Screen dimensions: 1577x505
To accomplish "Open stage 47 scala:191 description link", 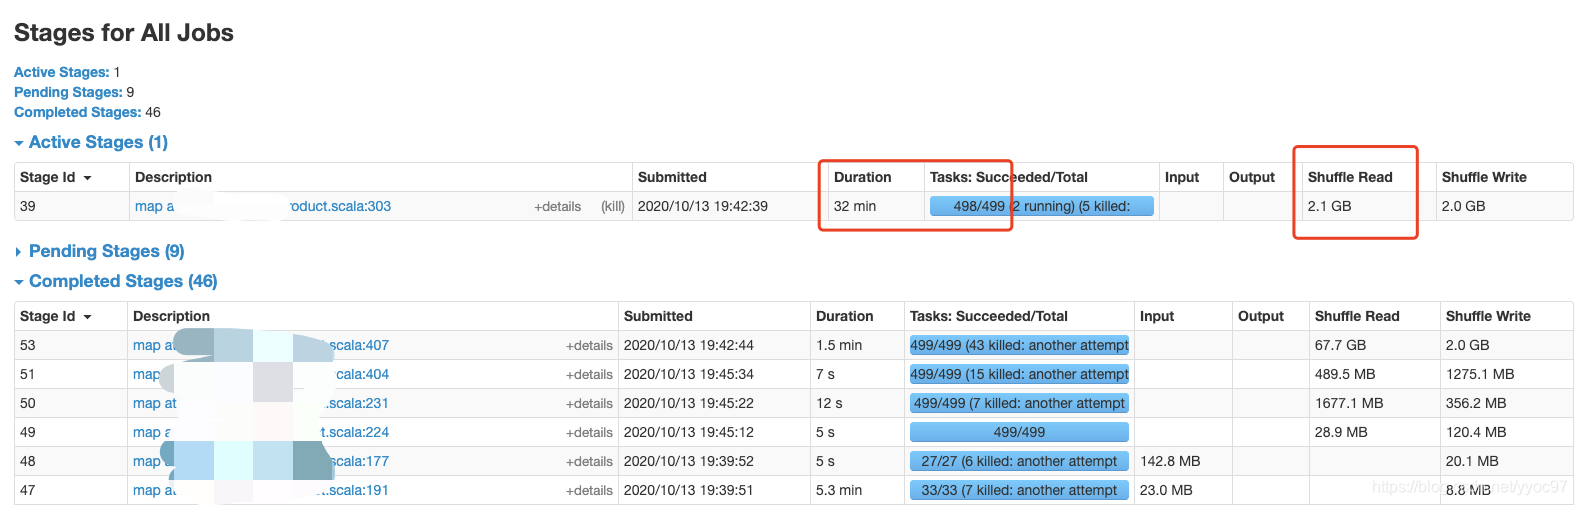I will pos(261,490).
